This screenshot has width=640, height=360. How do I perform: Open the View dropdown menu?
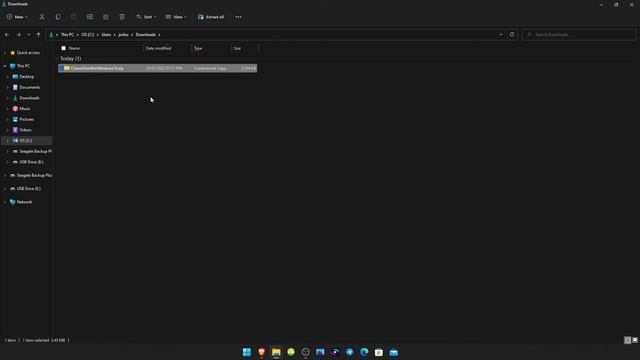point(176,17)
